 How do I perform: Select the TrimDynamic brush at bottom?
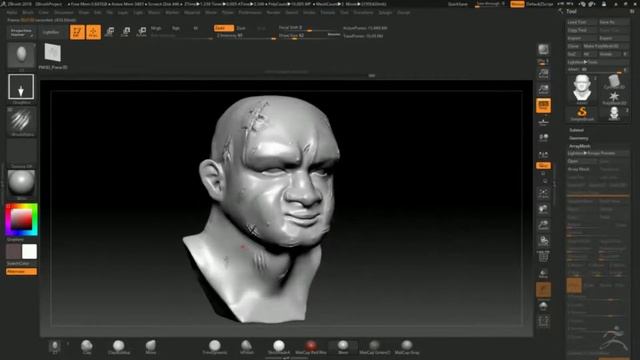pyautogui.click(x=215, y=347)
